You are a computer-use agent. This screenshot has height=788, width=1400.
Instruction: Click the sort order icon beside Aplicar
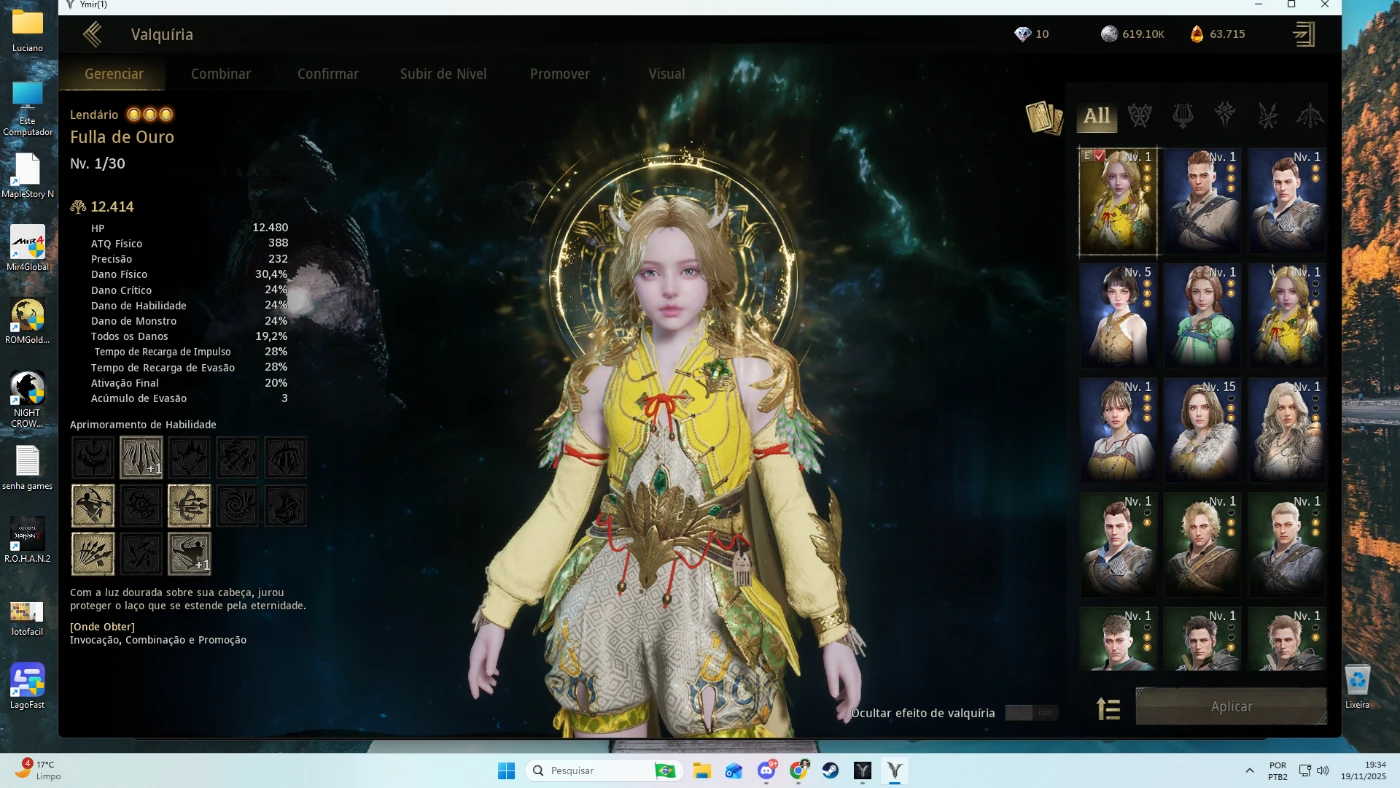tap(1108, 708)
